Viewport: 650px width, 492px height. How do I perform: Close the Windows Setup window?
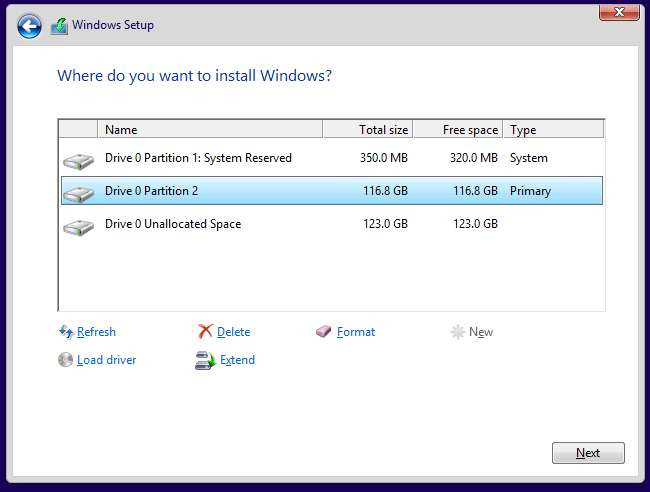click(x=619, y=13)
